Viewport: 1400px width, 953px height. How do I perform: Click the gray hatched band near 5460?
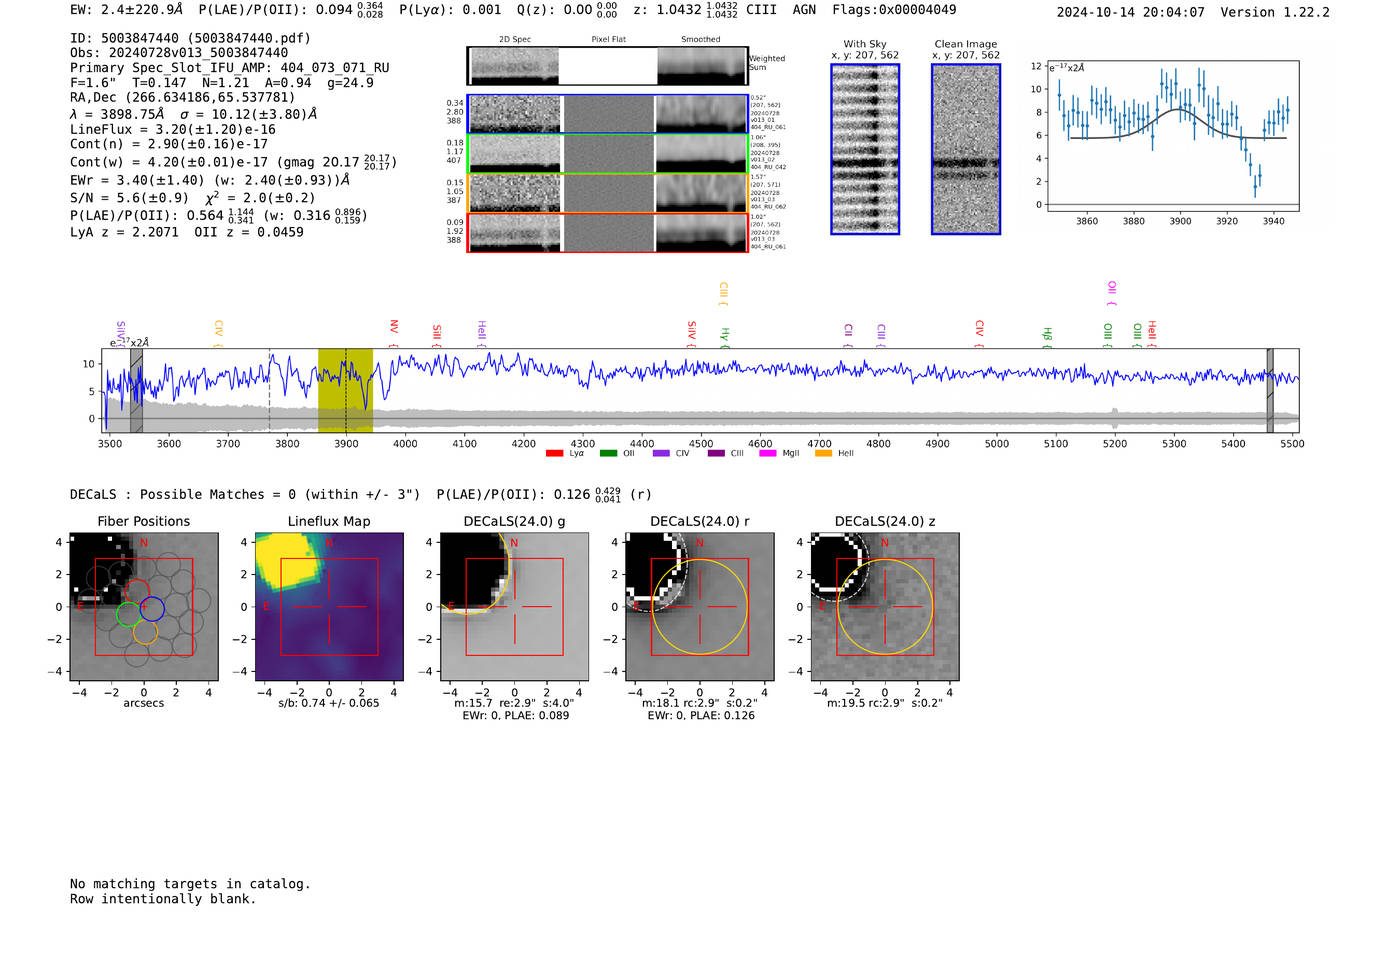coord(1270,390)
